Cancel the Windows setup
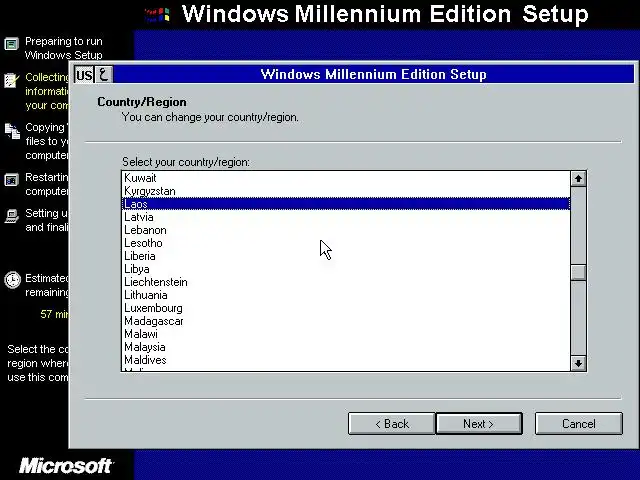The image size is (640, 480). coord(578,424)
